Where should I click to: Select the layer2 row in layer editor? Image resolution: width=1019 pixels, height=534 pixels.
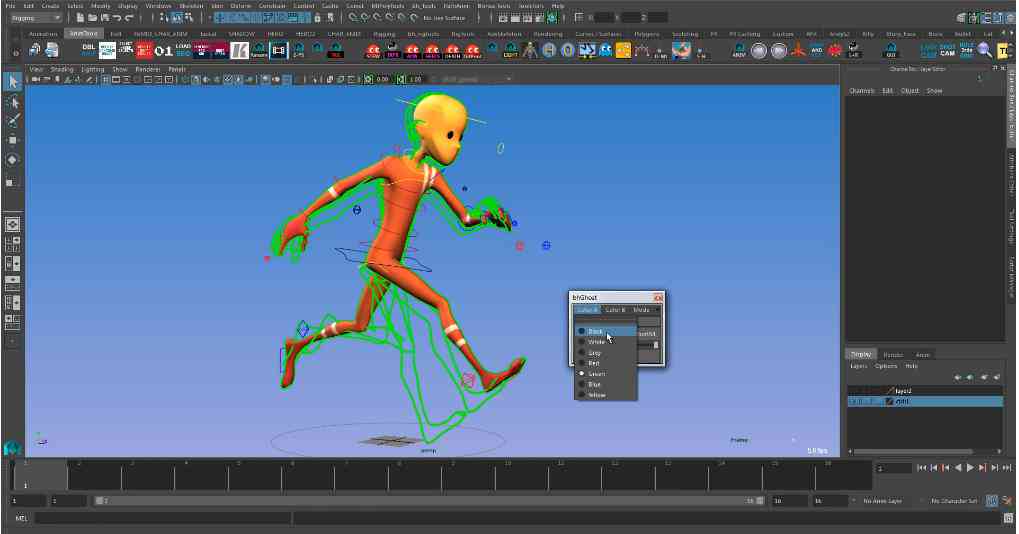pyautogui.click(x=925, y=391)
